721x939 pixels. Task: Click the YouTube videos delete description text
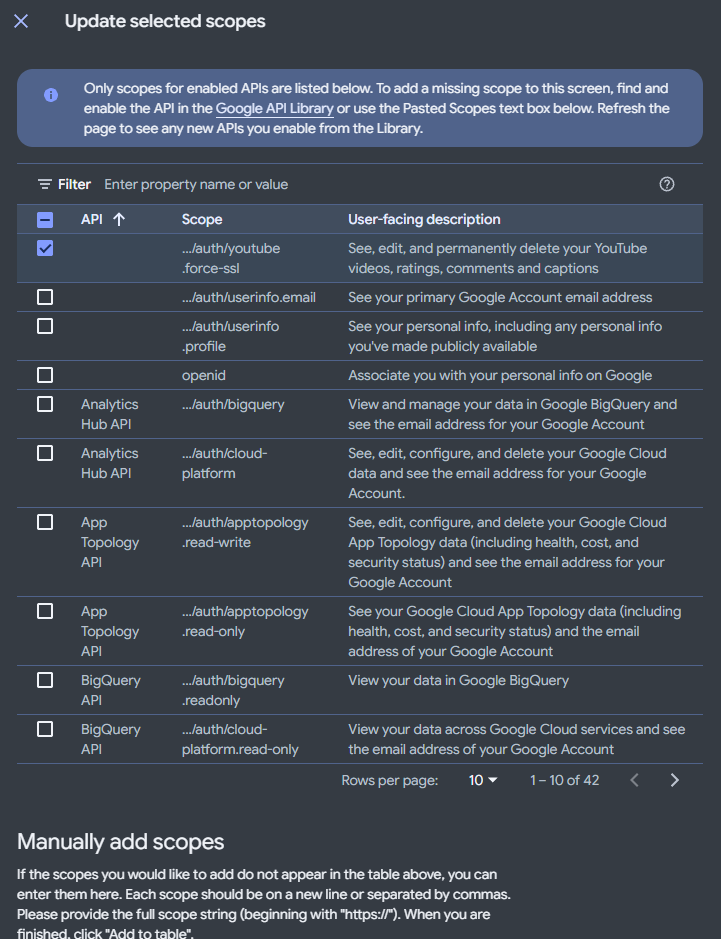point(498,258)
